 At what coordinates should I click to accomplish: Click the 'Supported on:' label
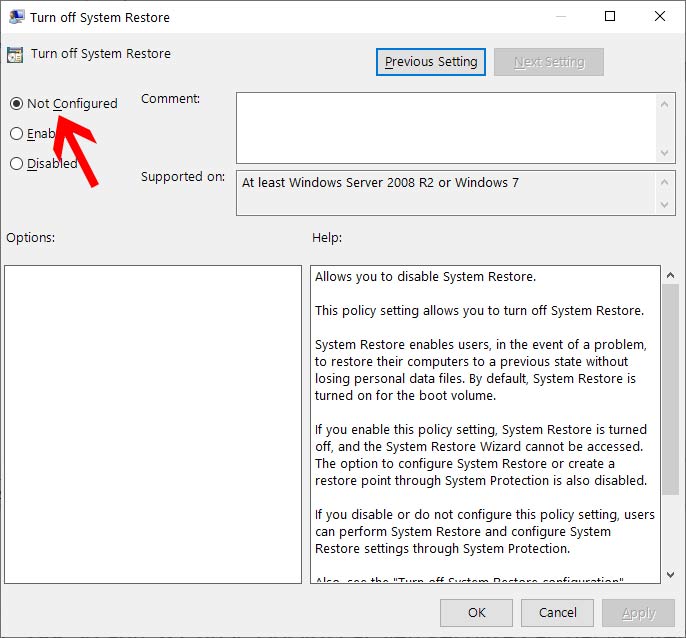(x=183, y=177)
